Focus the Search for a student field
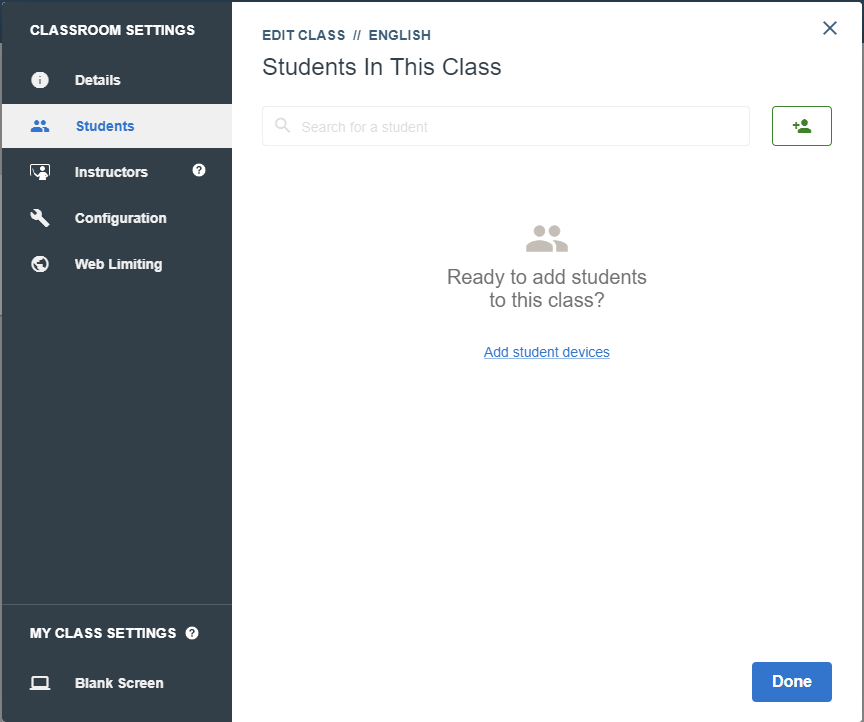Image resolution: width=864 pixels, height=722 pixels. (505, 126)
